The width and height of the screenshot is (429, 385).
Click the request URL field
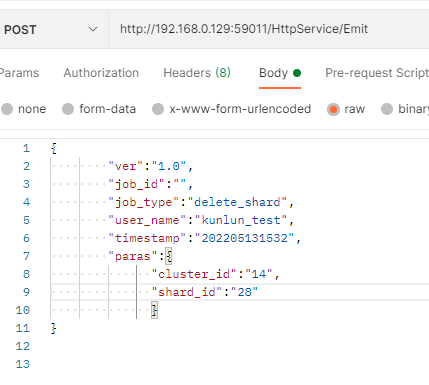[269, 29]
